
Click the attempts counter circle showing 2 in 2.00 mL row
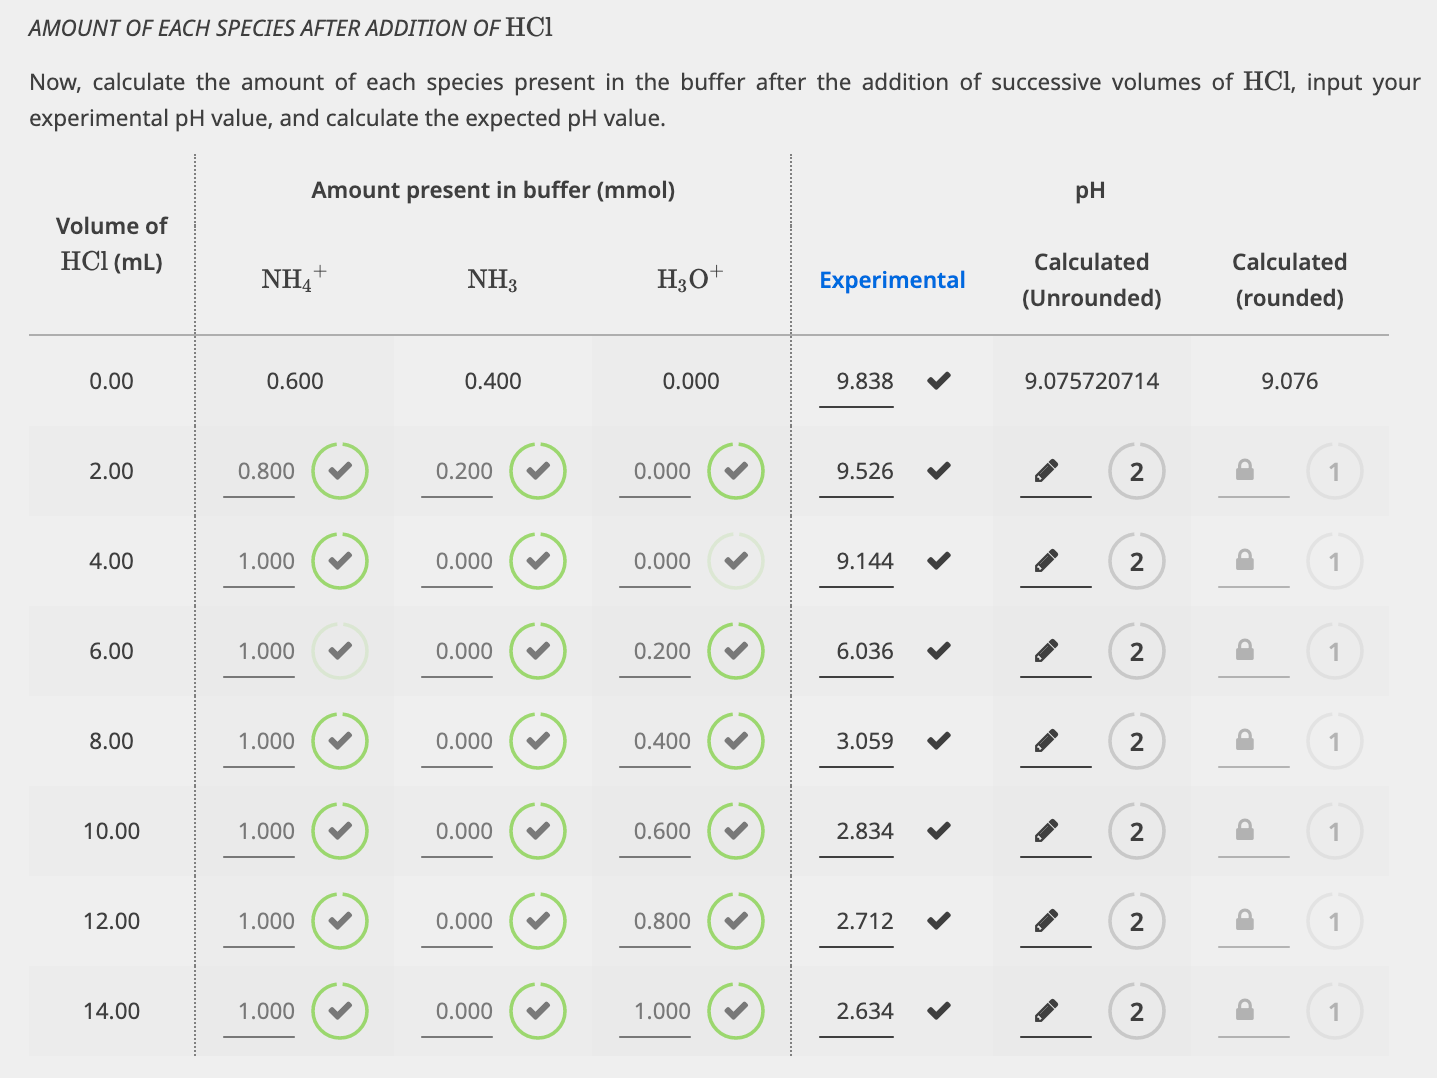[x=1136, y=470]
